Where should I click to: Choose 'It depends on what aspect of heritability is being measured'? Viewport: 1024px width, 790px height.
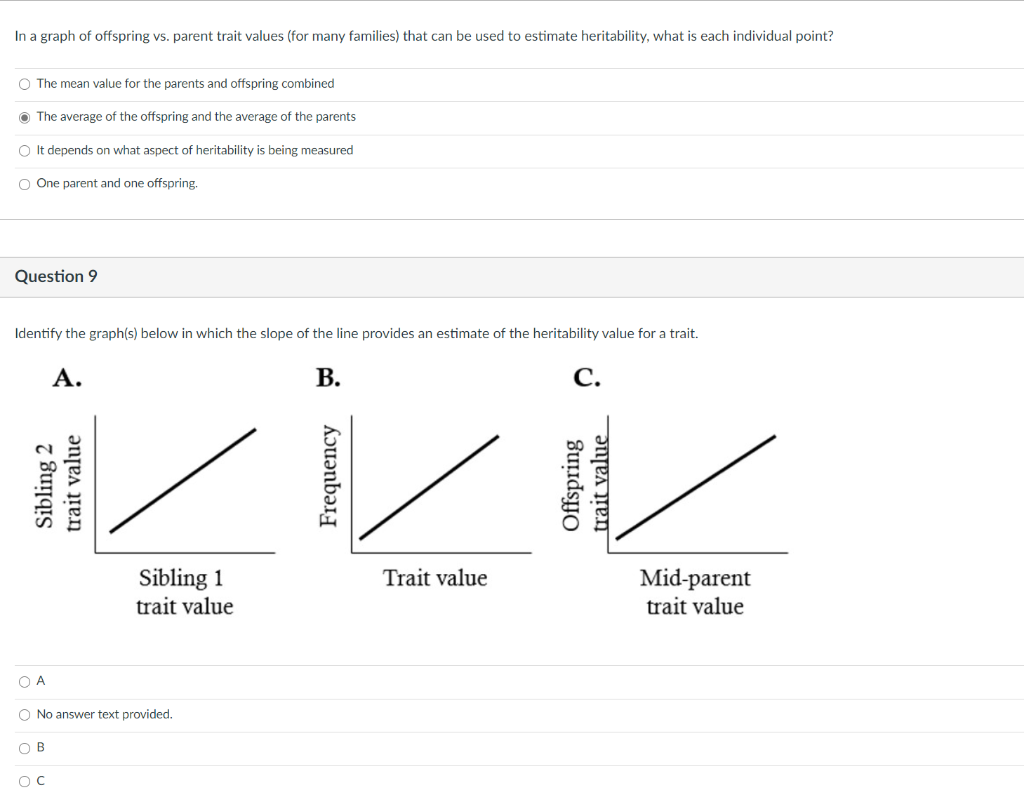click(24, 150)
